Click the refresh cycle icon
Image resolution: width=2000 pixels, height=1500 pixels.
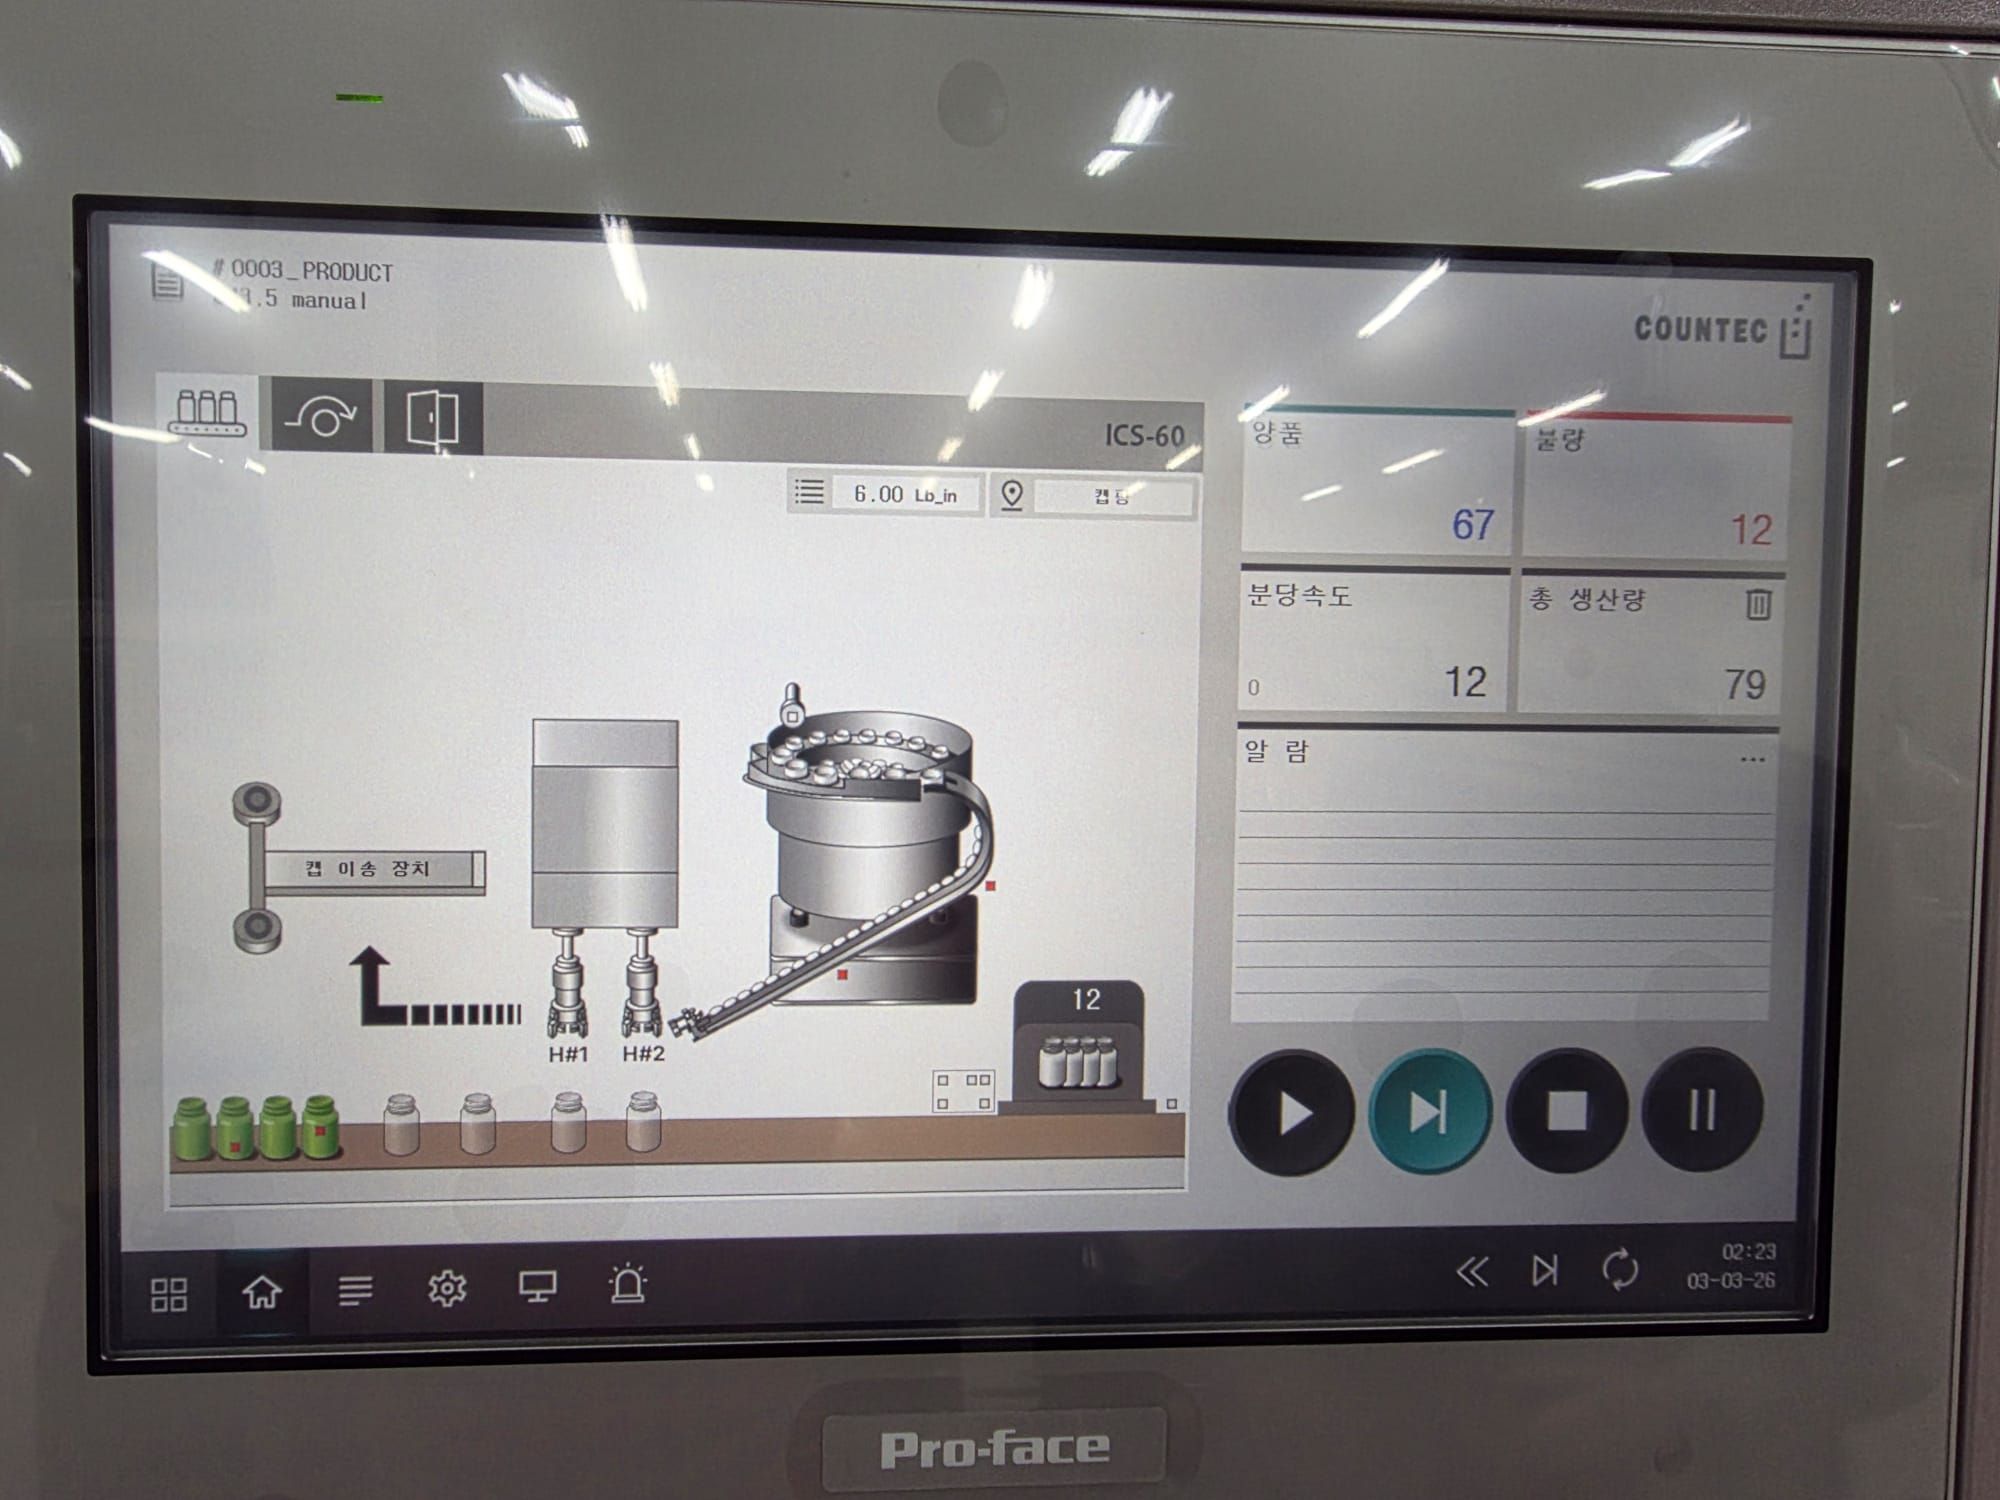pos(1620,1270)
